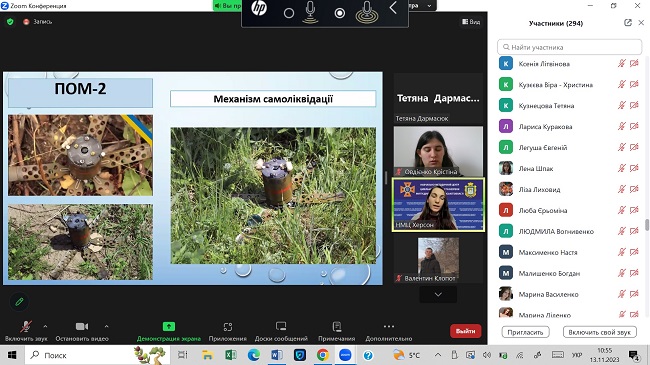Open the Apps icon
This screenshot has height=365, width=650.
228,327
